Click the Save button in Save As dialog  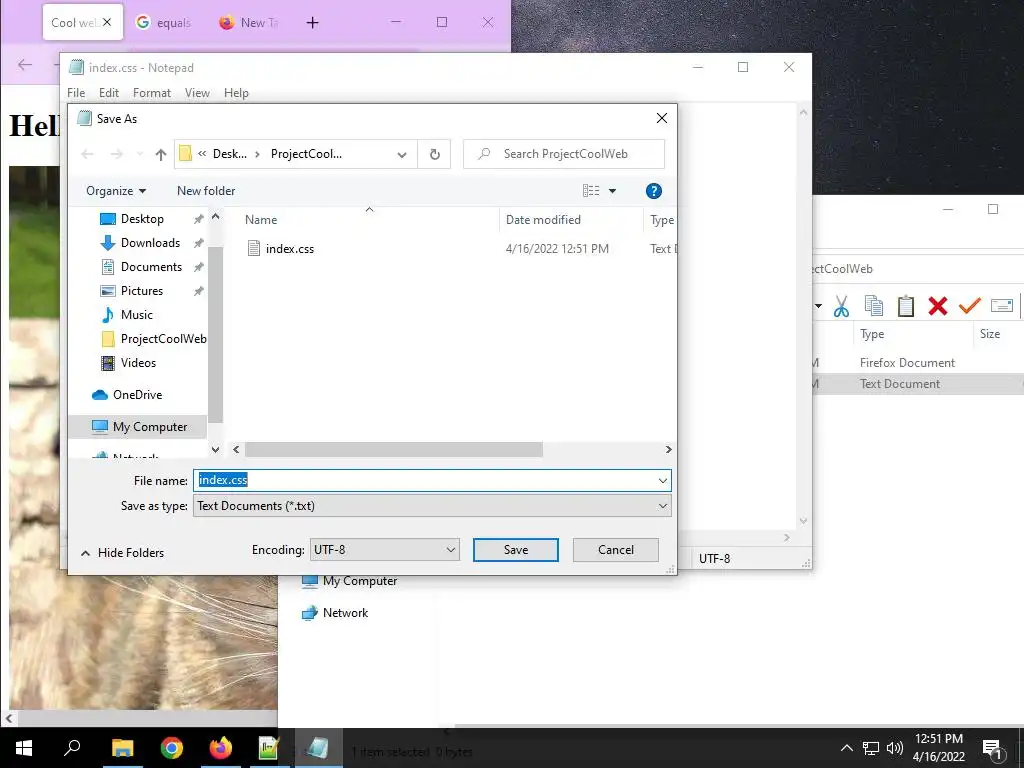tap(515, 550)
